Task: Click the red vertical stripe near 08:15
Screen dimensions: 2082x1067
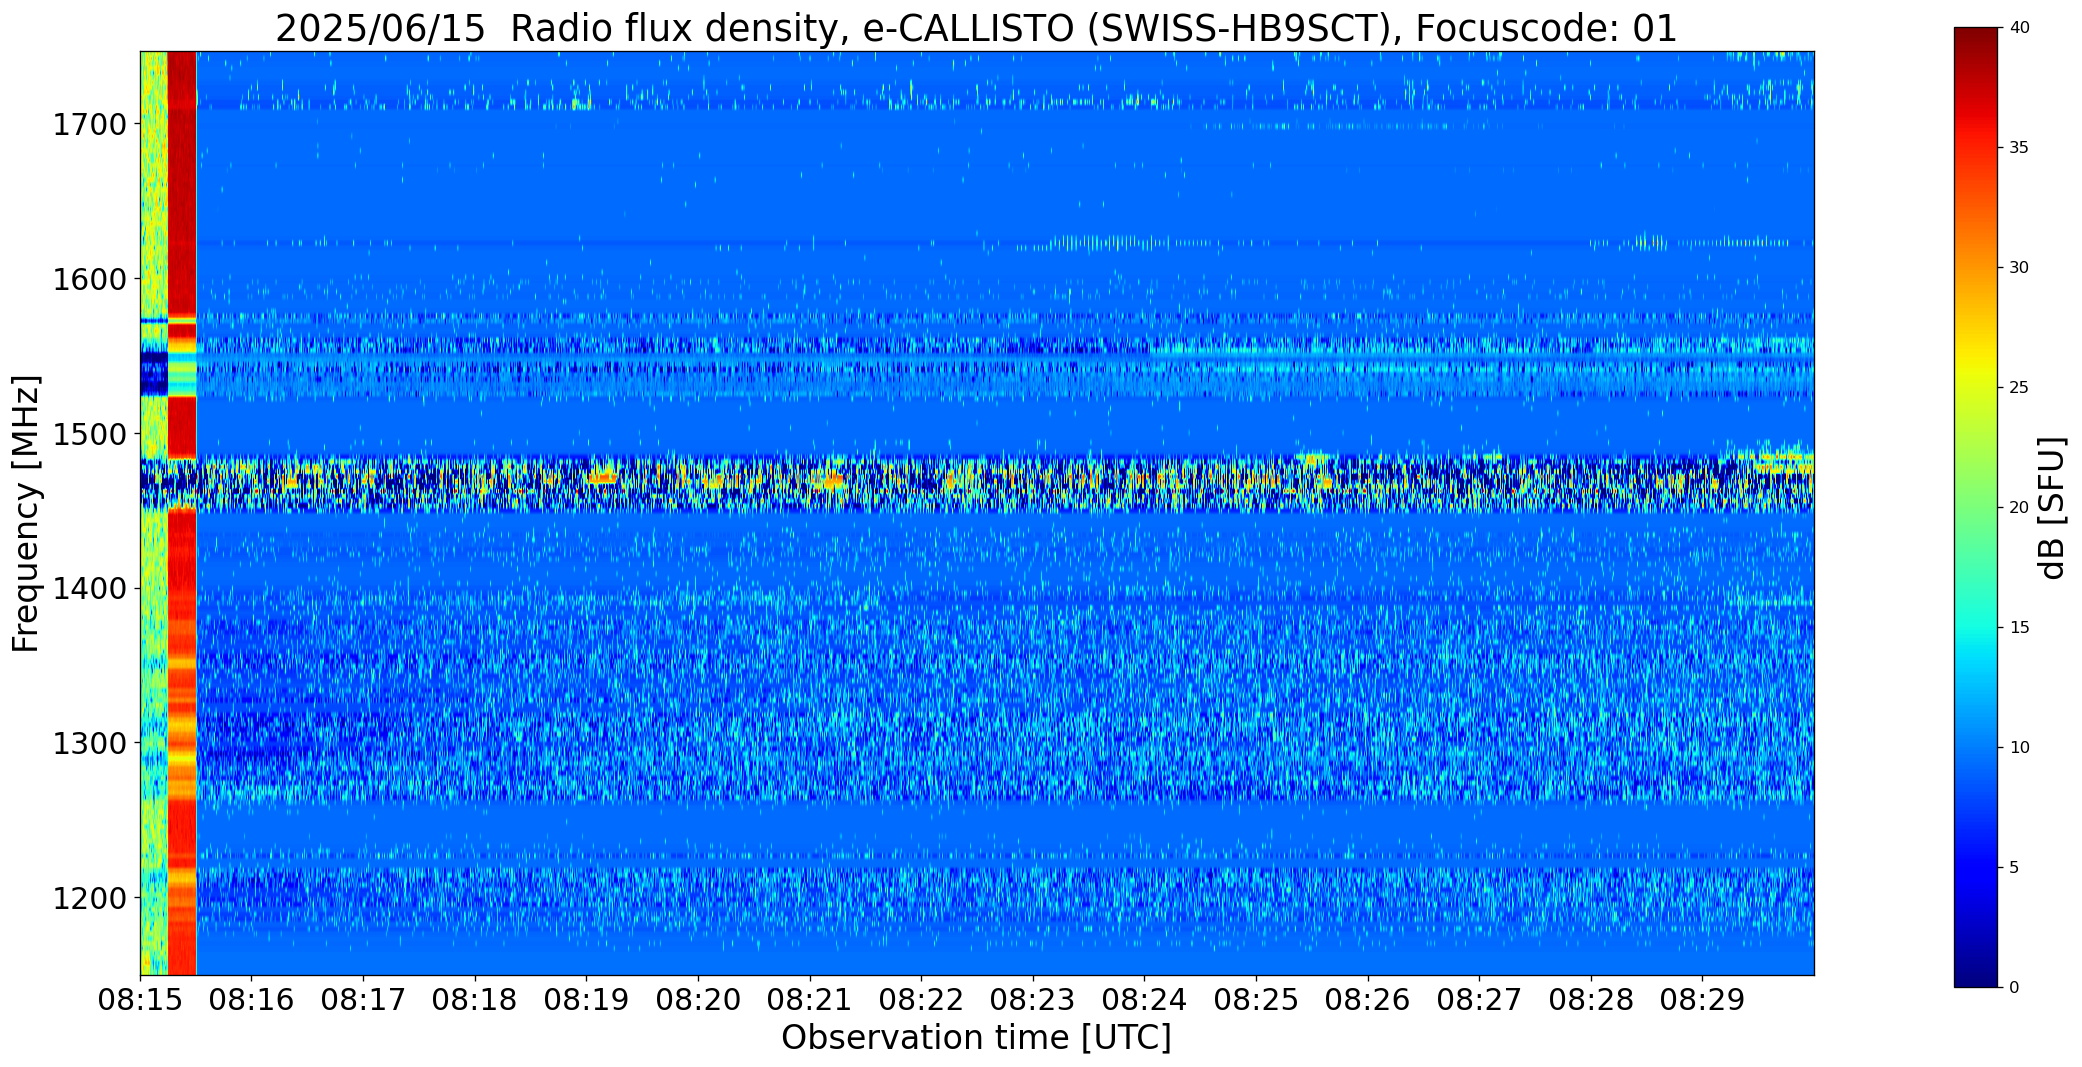Action: click(182, 513)
